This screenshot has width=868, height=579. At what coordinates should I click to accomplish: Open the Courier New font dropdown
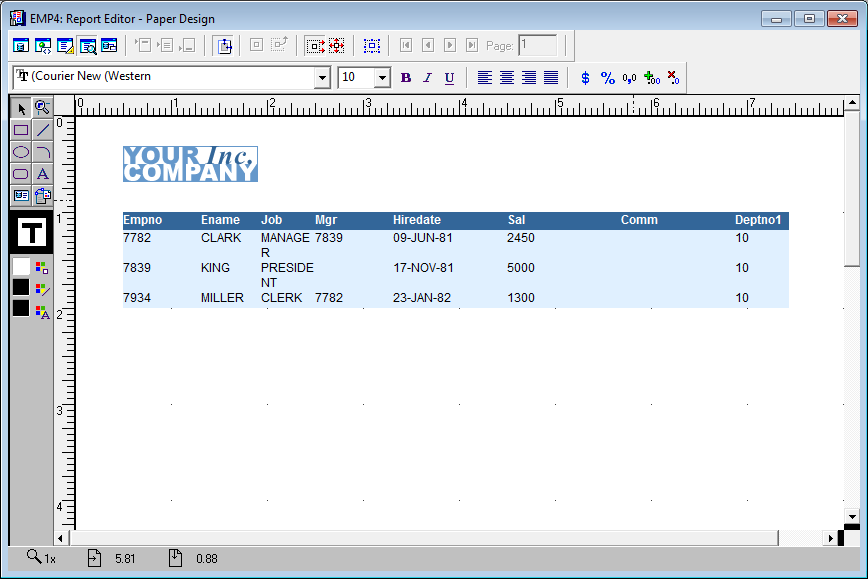click(x=322, y=78)
